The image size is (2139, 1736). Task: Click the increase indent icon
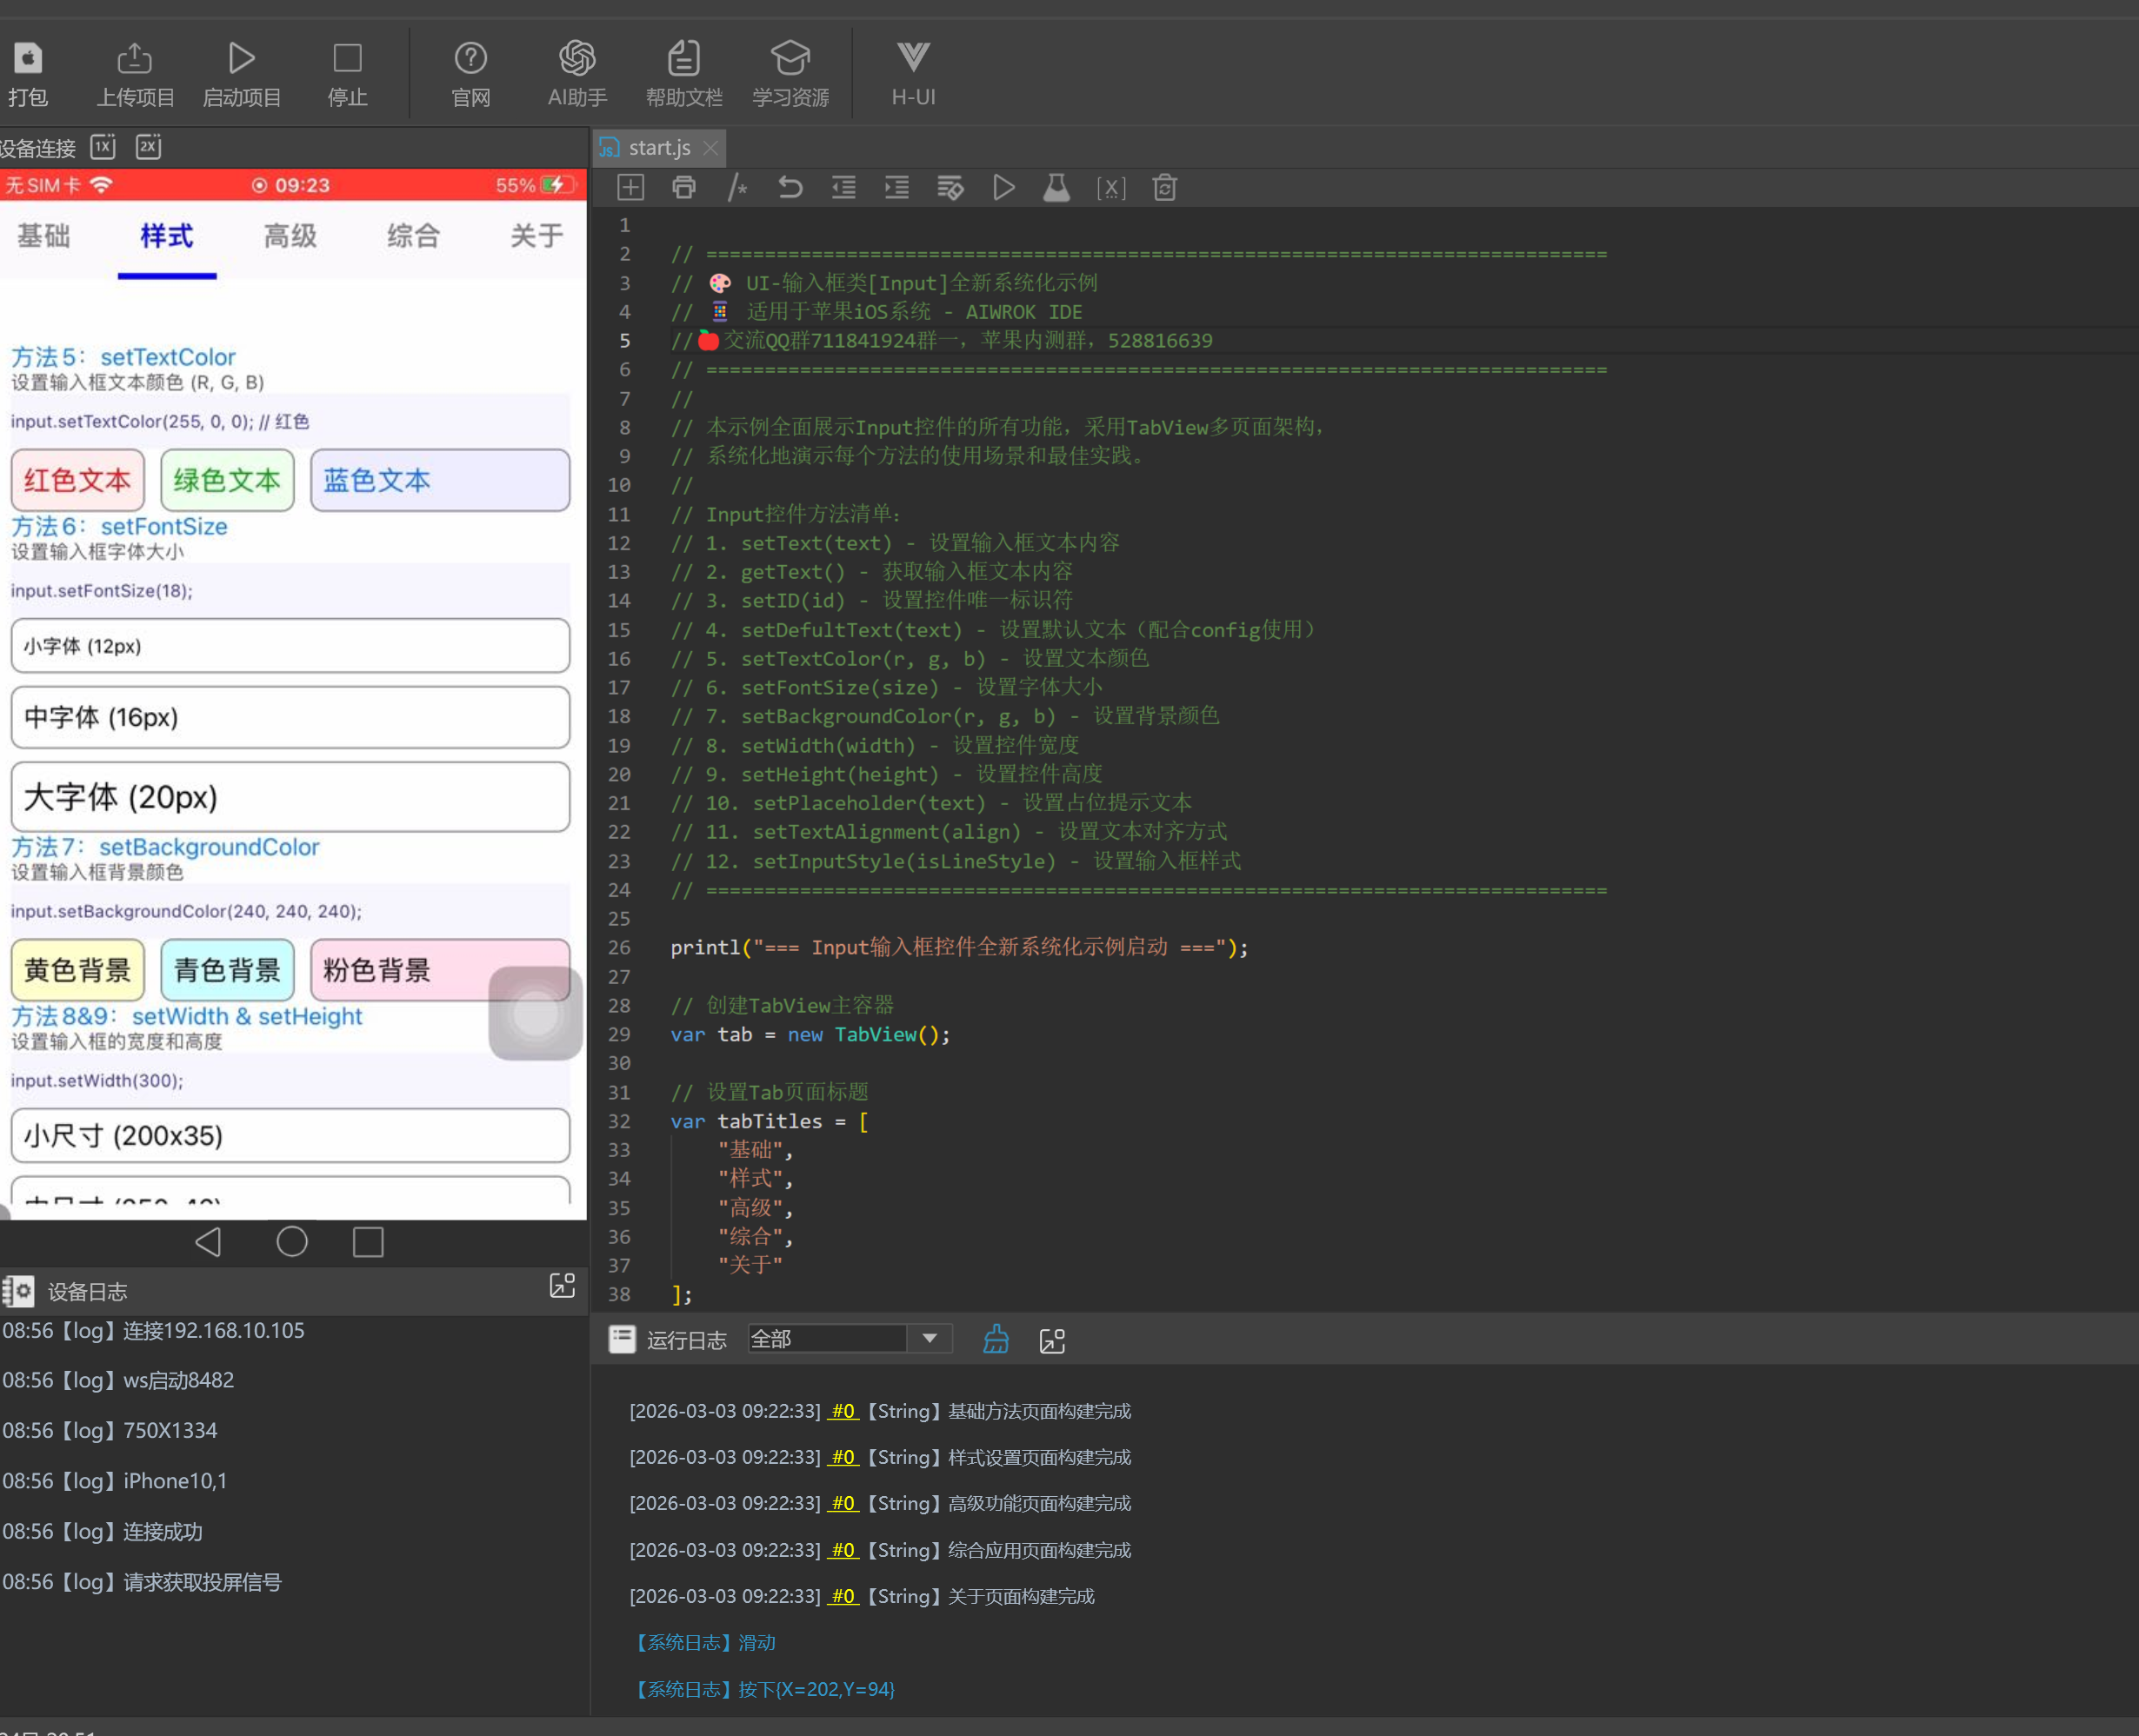897,188
